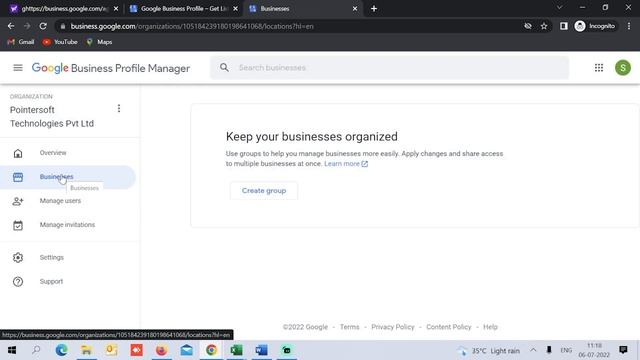The width and height of the screenshot is (640, 360).
Task: Click the Support question mark icon
Action: (18, 282)
